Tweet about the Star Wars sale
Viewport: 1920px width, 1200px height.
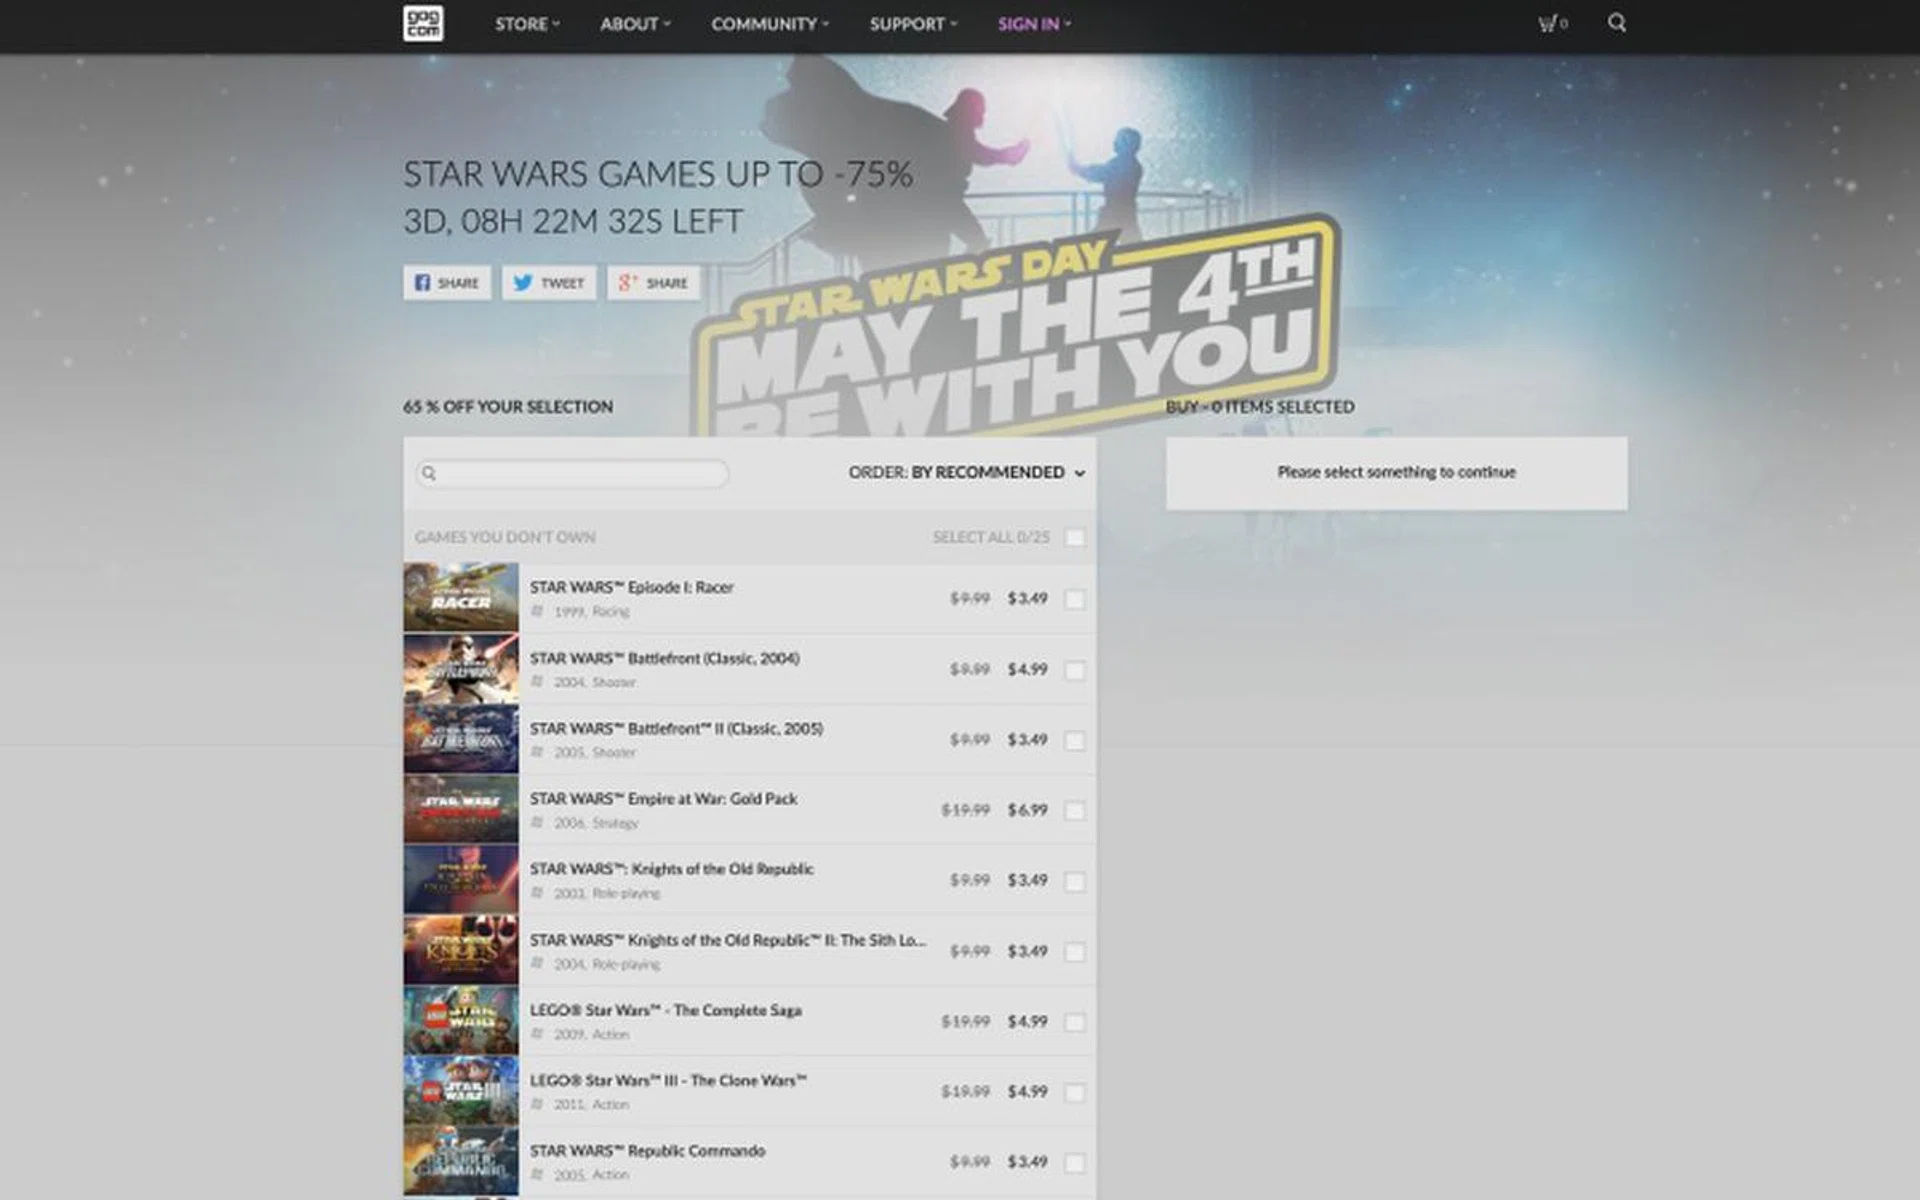548,283
